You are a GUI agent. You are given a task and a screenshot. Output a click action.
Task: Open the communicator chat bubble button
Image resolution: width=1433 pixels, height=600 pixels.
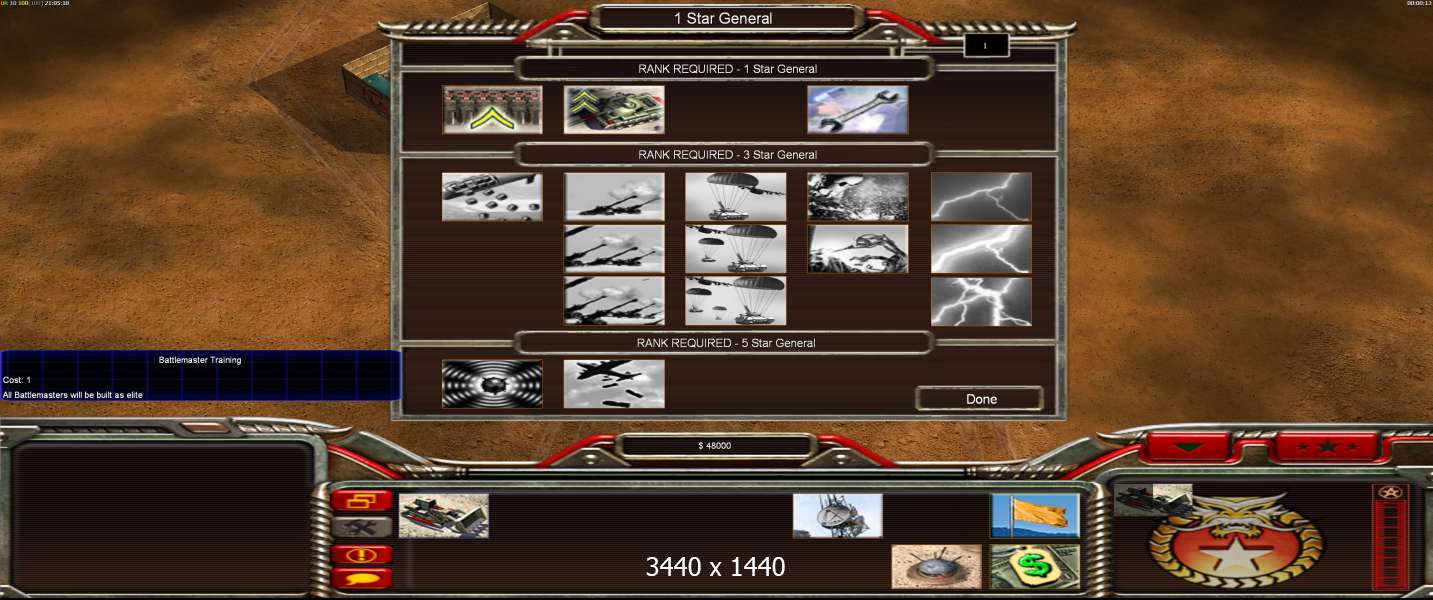(x=361, y=578)
